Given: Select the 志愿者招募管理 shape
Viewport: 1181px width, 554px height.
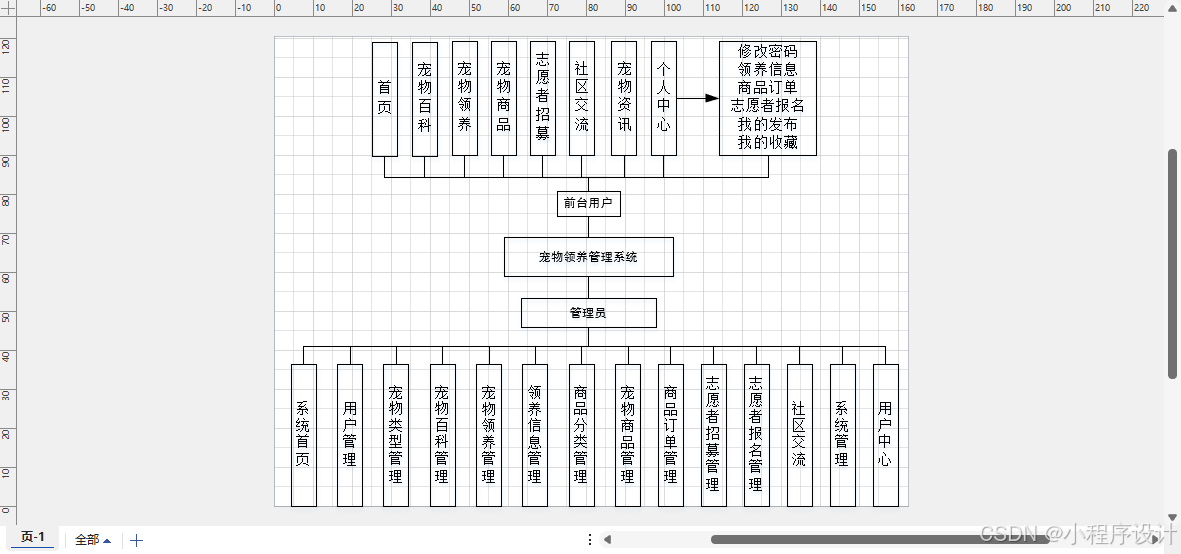Looking at the screenshot, I should (714, 436).
